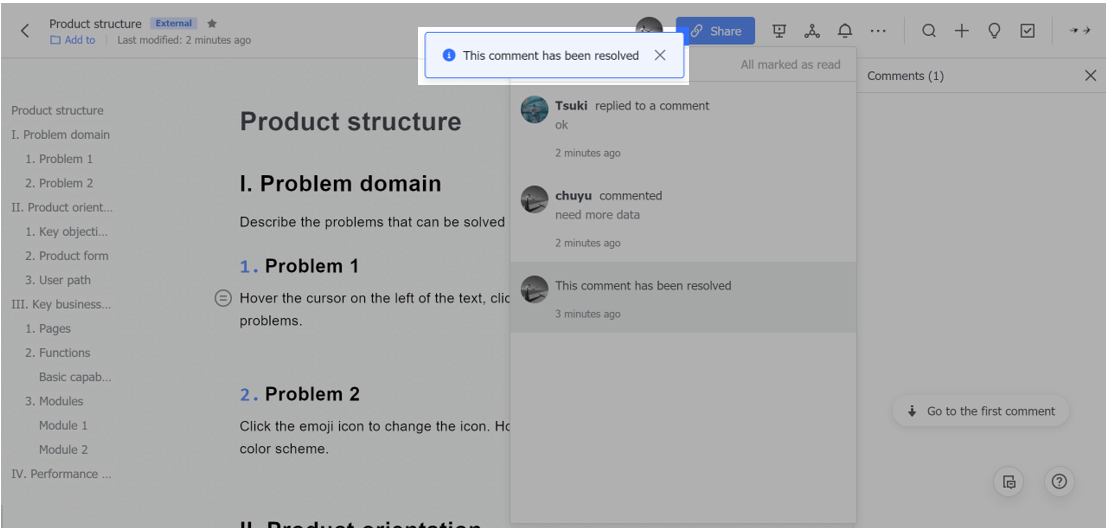The width and height of the screenshot is (1106, 528).
Task: Open the more options ellipsis menu
Action: pos(878,31)
